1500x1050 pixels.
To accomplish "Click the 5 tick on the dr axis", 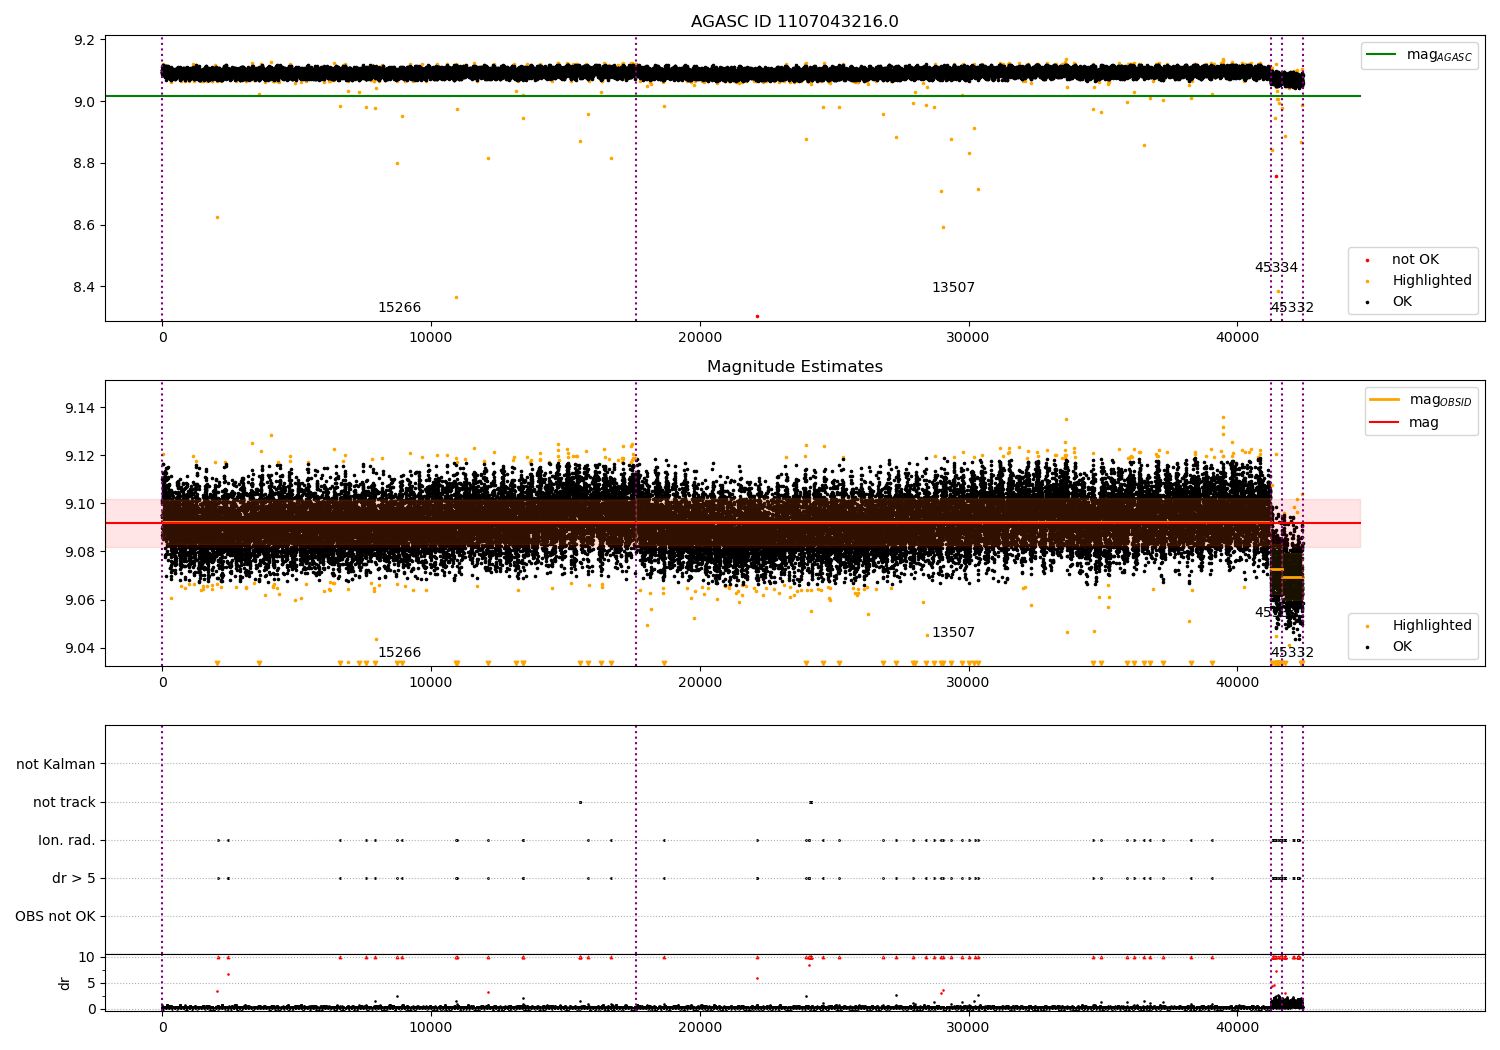I will [92, 983].
